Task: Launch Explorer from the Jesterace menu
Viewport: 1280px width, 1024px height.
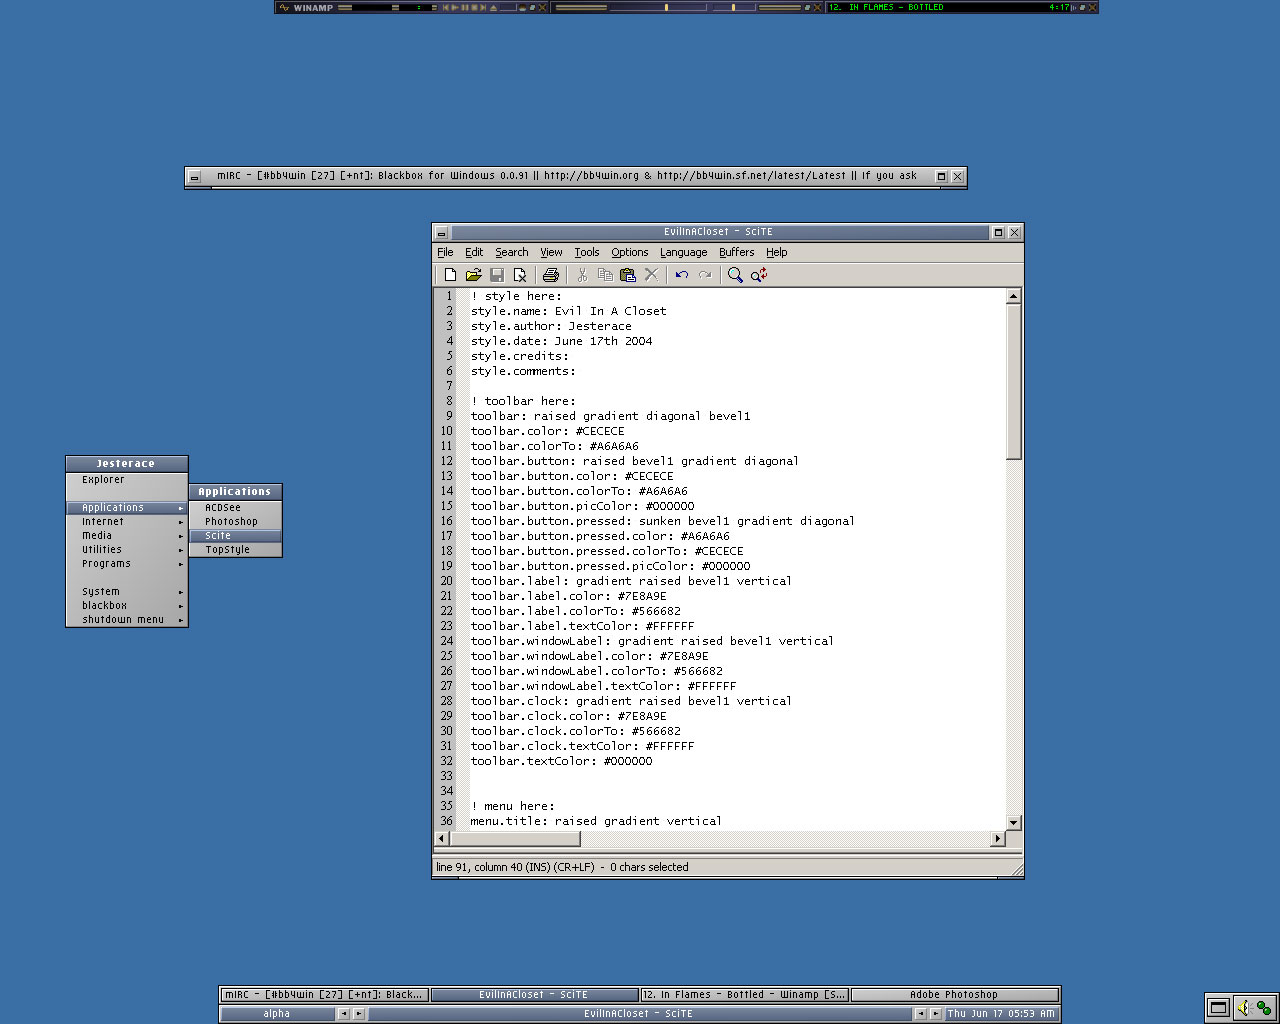Action: [x=126, y=480]
